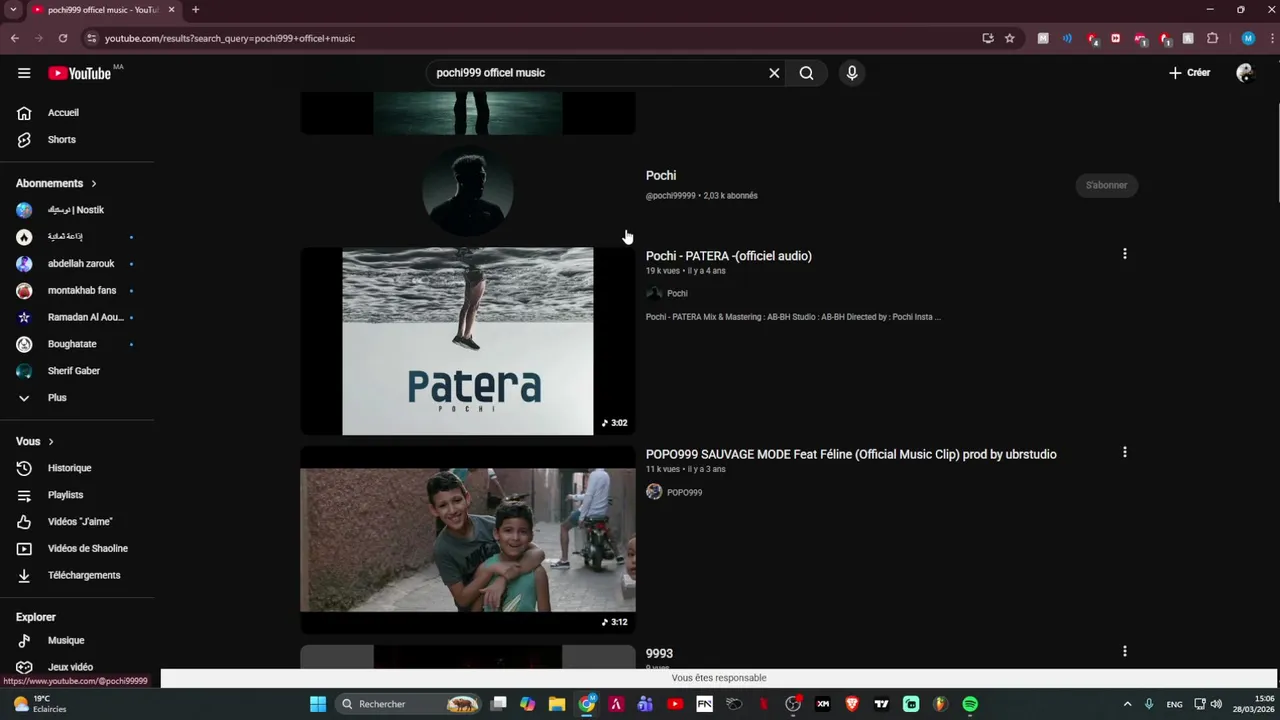Click the browser back arrow
Image resolution: width=1280 pixels, height=720 pixels.
pyautogui.click(x=15, y=38)
